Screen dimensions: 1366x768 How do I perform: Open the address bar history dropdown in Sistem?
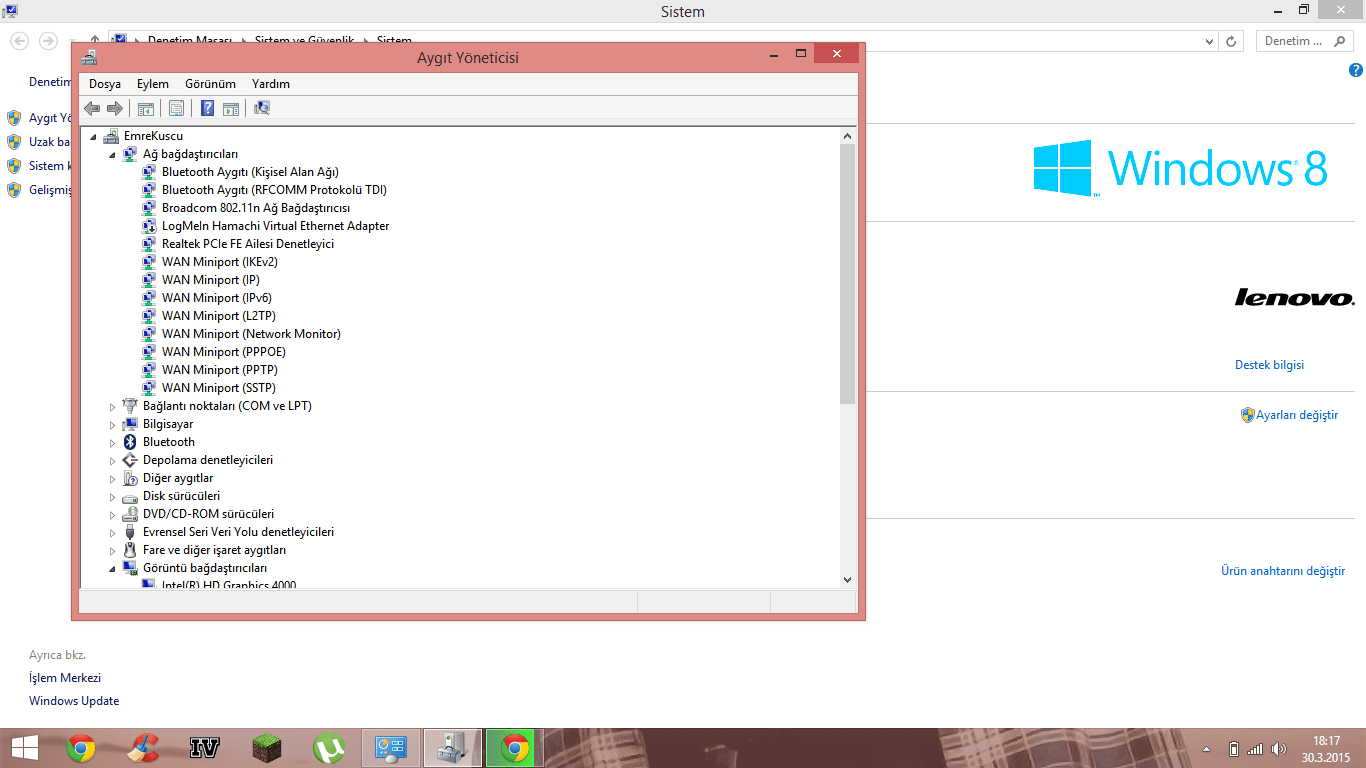coord(1209,41)
